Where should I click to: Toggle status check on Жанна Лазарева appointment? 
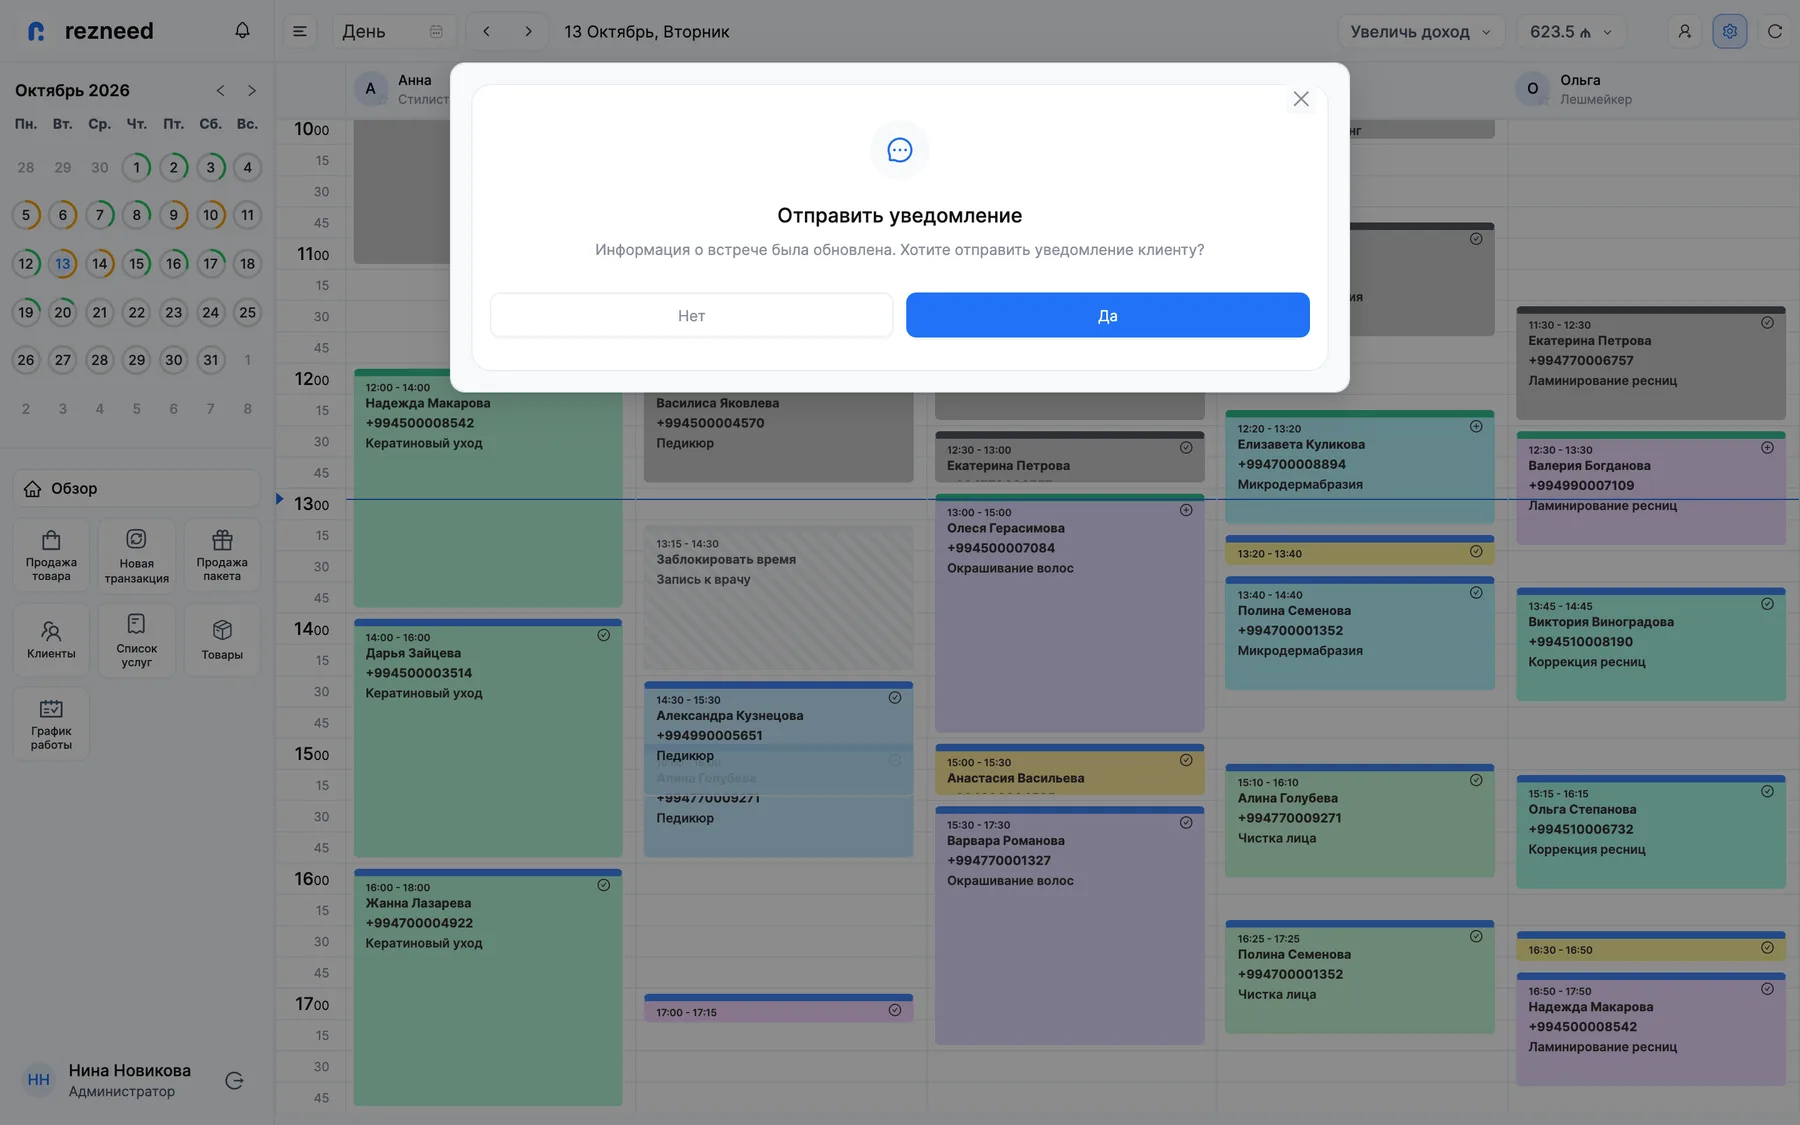tap(604, 885)
